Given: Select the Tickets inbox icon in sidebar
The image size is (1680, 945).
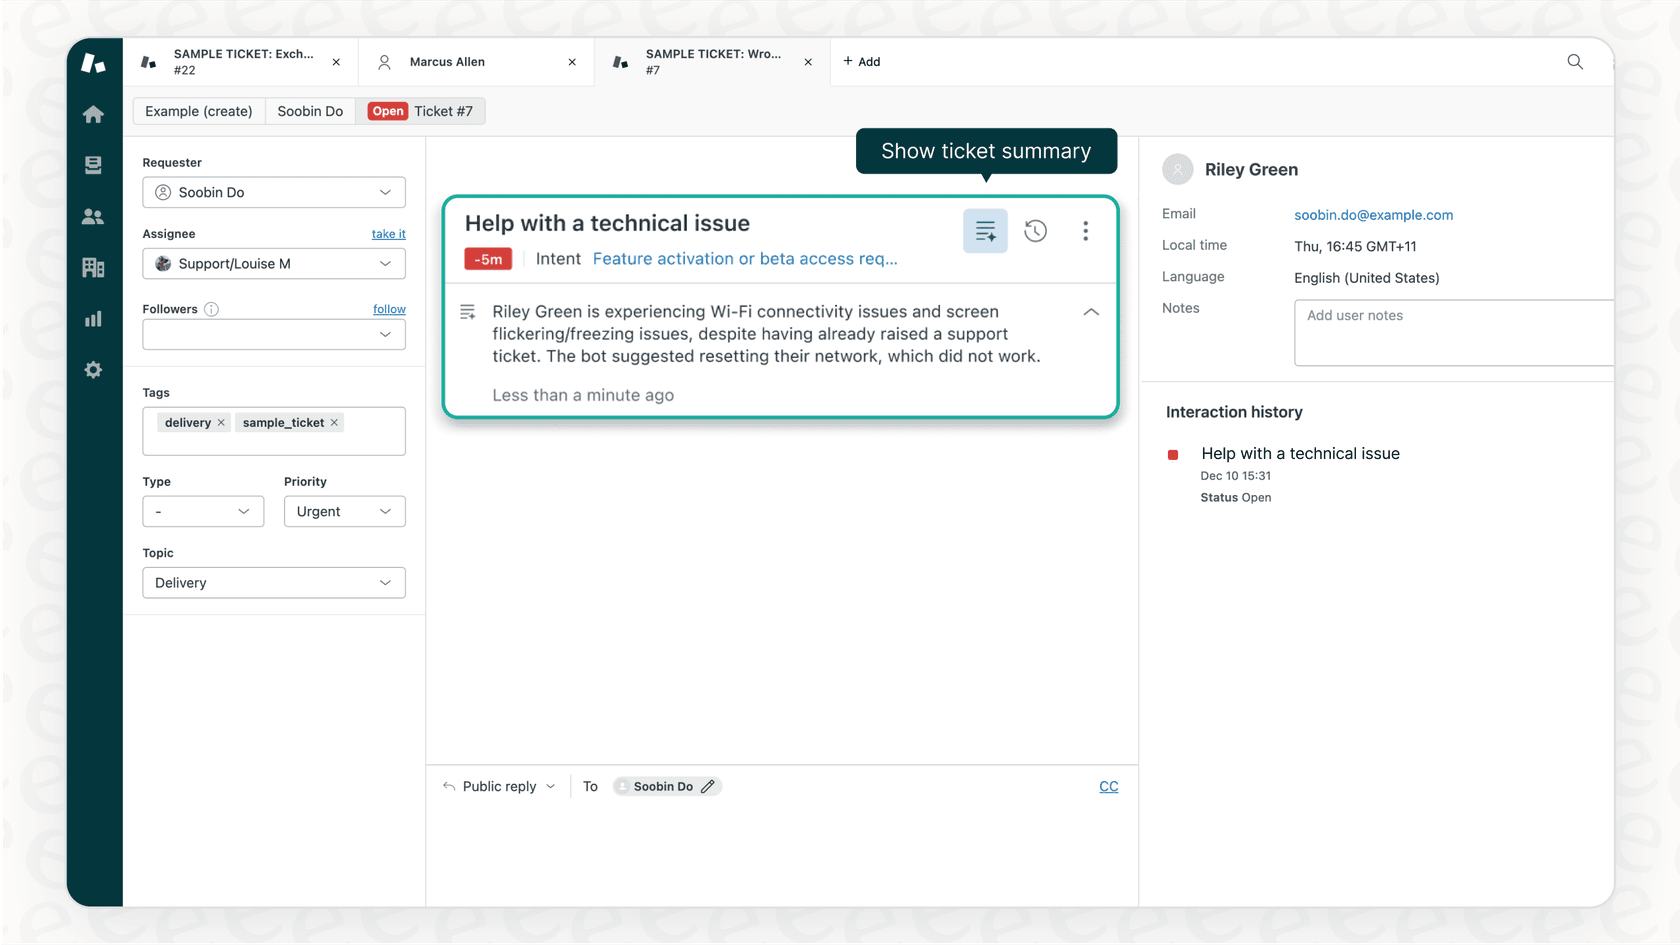Looking at the screenshot, I should [x=93, y=165].
